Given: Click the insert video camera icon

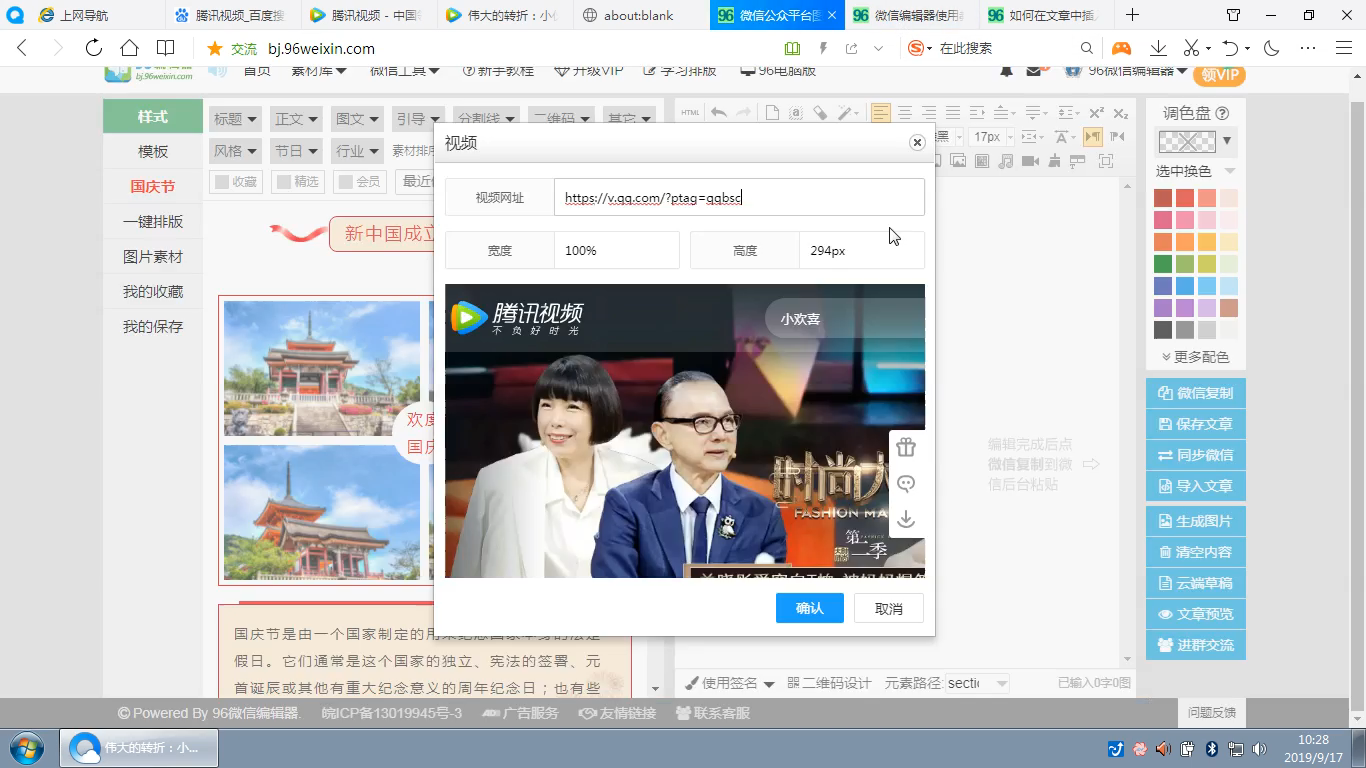Looking at the screenshot, I should (x=1030, y=161).
